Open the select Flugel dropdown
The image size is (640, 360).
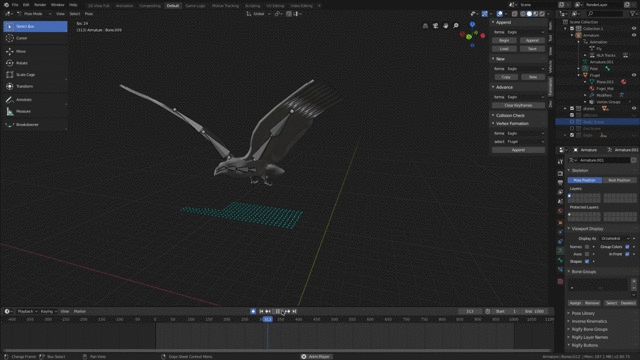click(x=525, y=142)
